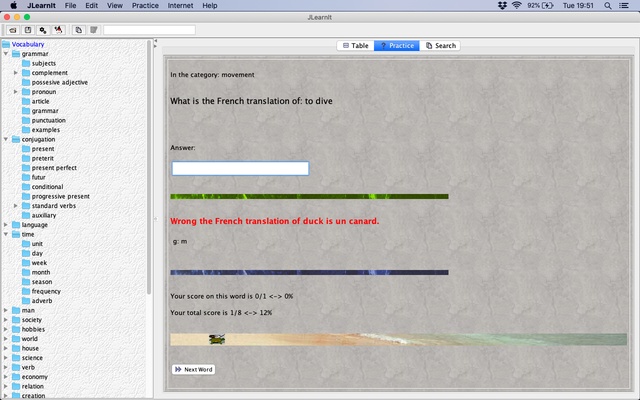Expand the science tree node

(6, 358)
